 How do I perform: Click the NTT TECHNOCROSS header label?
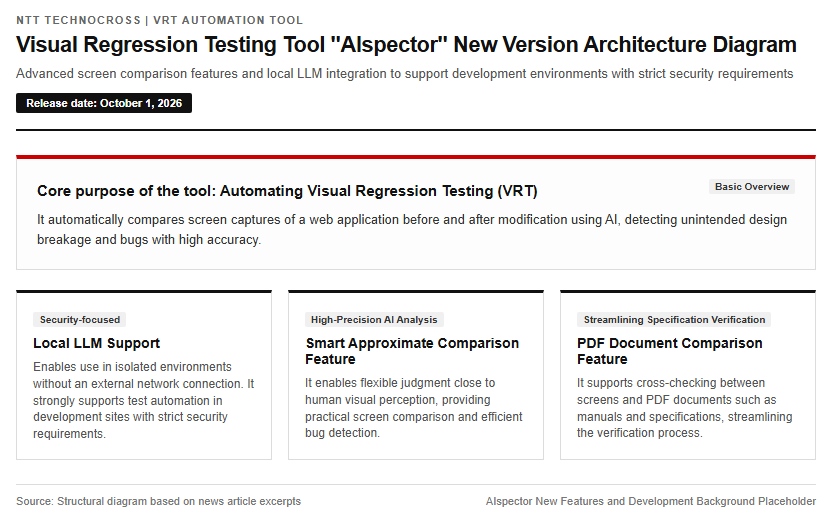(78, 20)
